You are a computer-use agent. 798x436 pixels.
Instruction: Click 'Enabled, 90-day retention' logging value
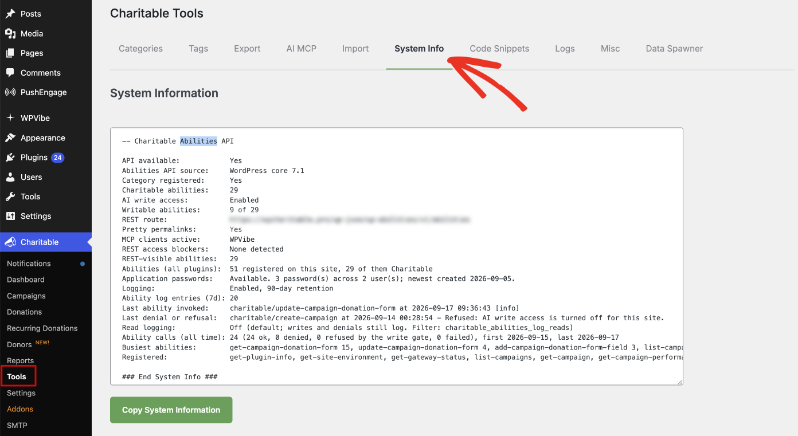(x=281, y=288)
